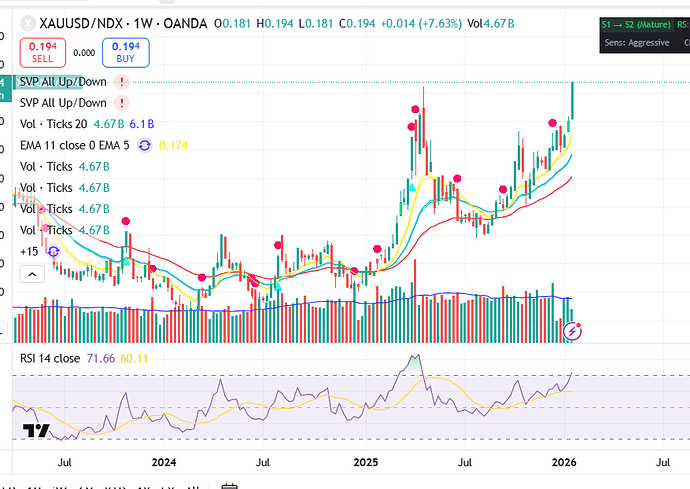Click the purple refresh icon beside +15

[54, 252]
